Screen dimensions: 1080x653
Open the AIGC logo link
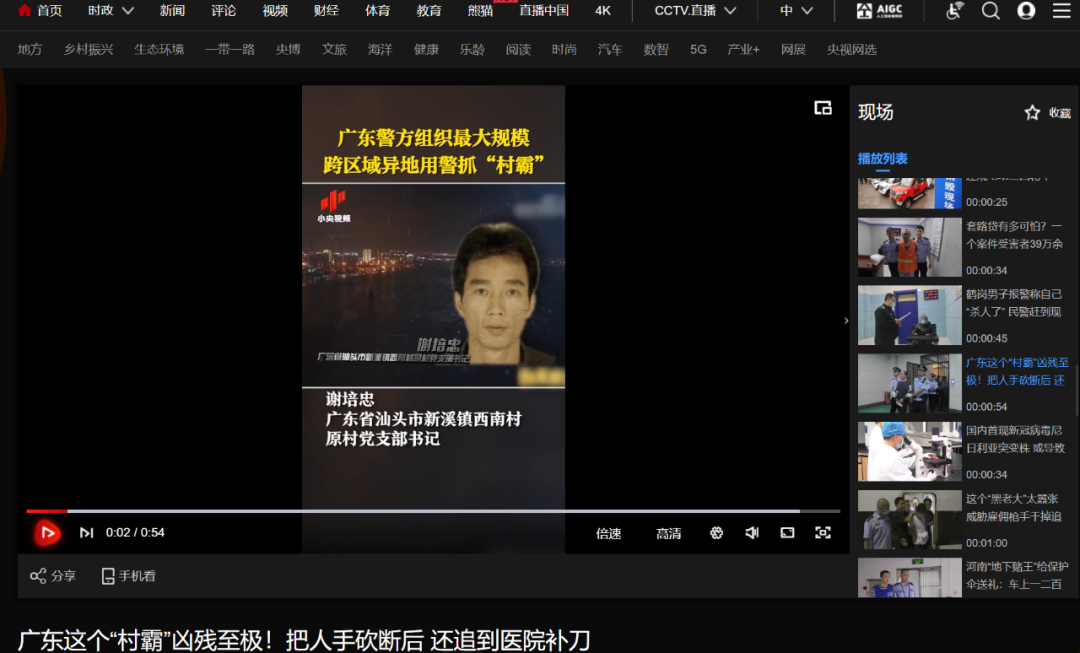(878, 11)
